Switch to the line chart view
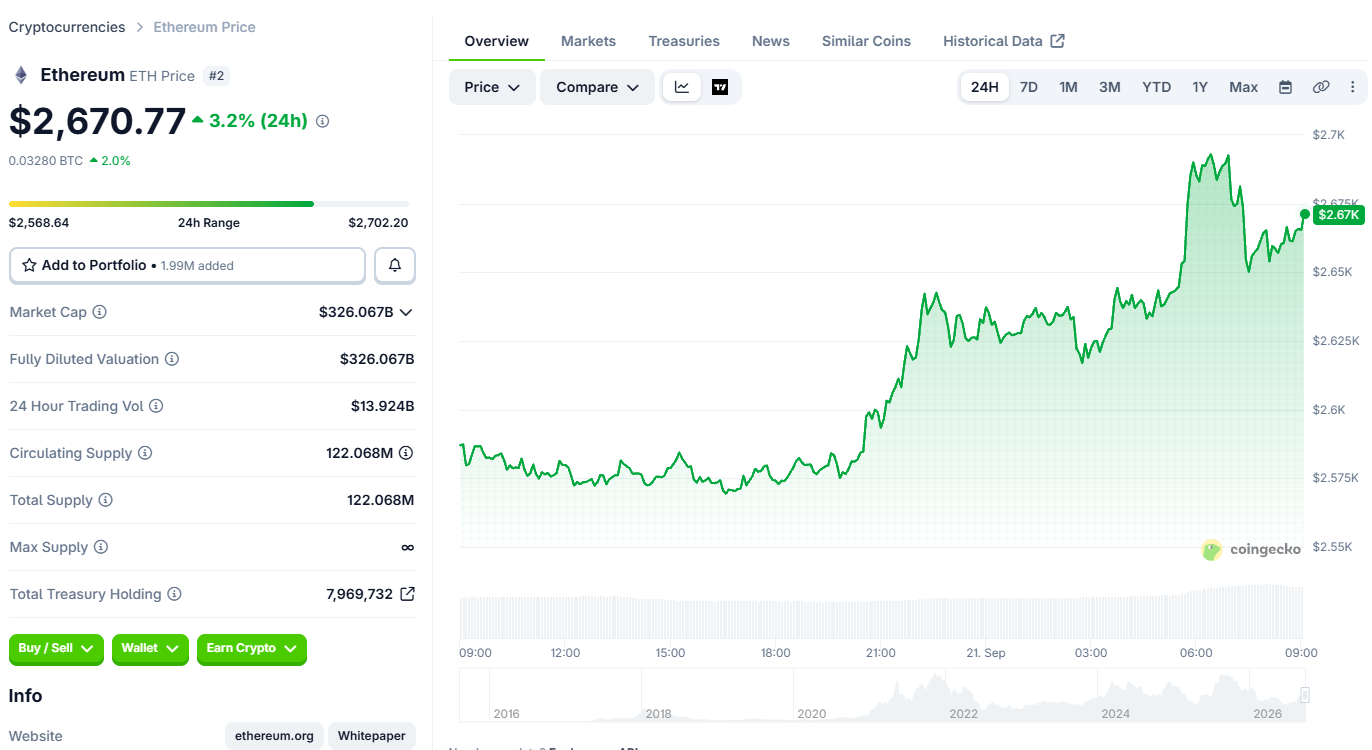Image resolution: width=1372 pixels, height=750 pixels. tap(682, 87)
